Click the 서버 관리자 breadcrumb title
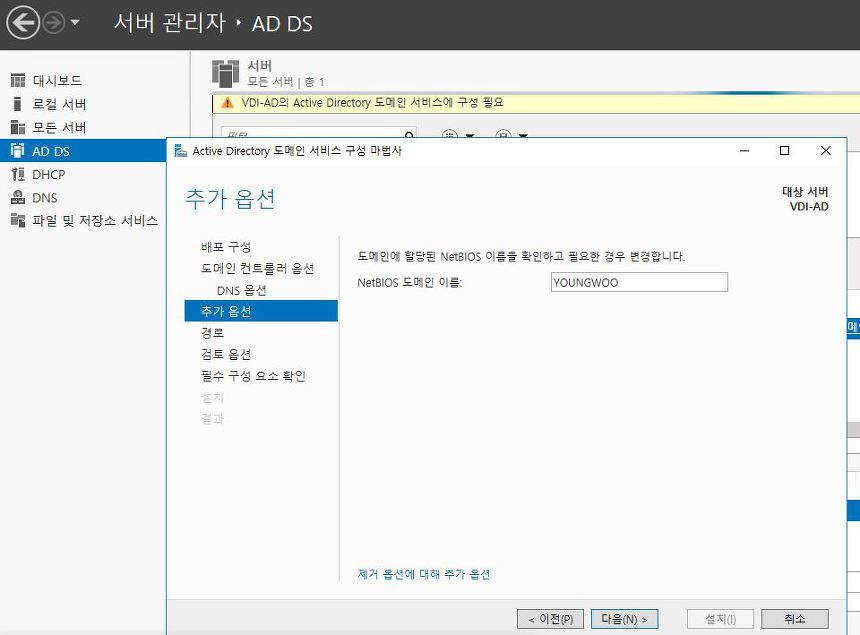 (x=169, y=23)
